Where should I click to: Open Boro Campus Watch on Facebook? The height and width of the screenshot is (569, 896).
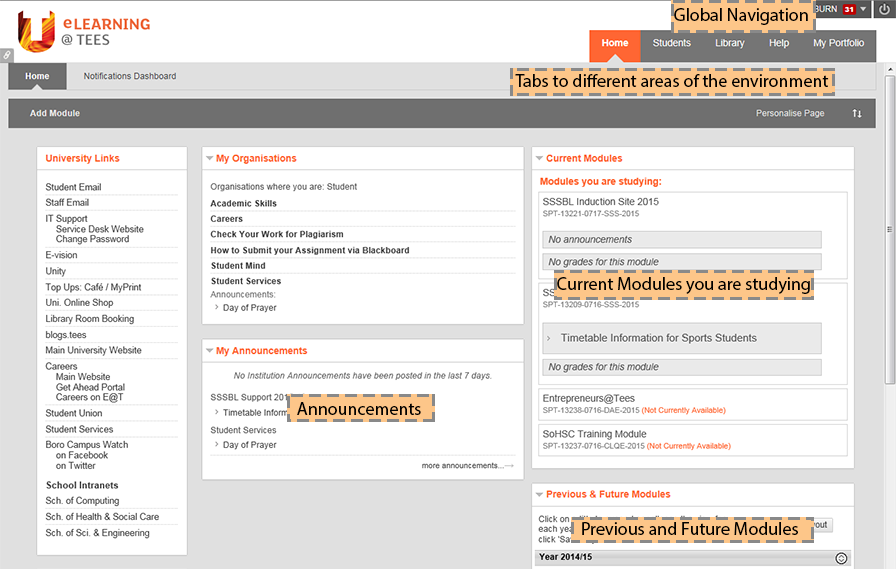(x=82, y=455)
